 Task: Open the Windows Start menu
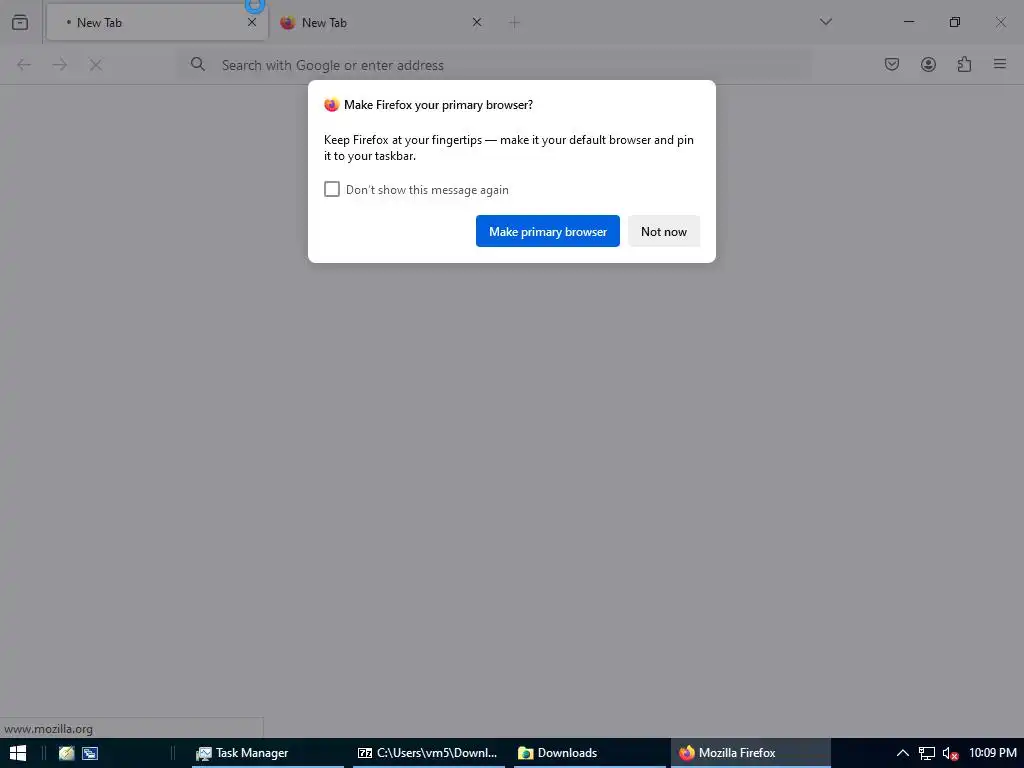18,753
